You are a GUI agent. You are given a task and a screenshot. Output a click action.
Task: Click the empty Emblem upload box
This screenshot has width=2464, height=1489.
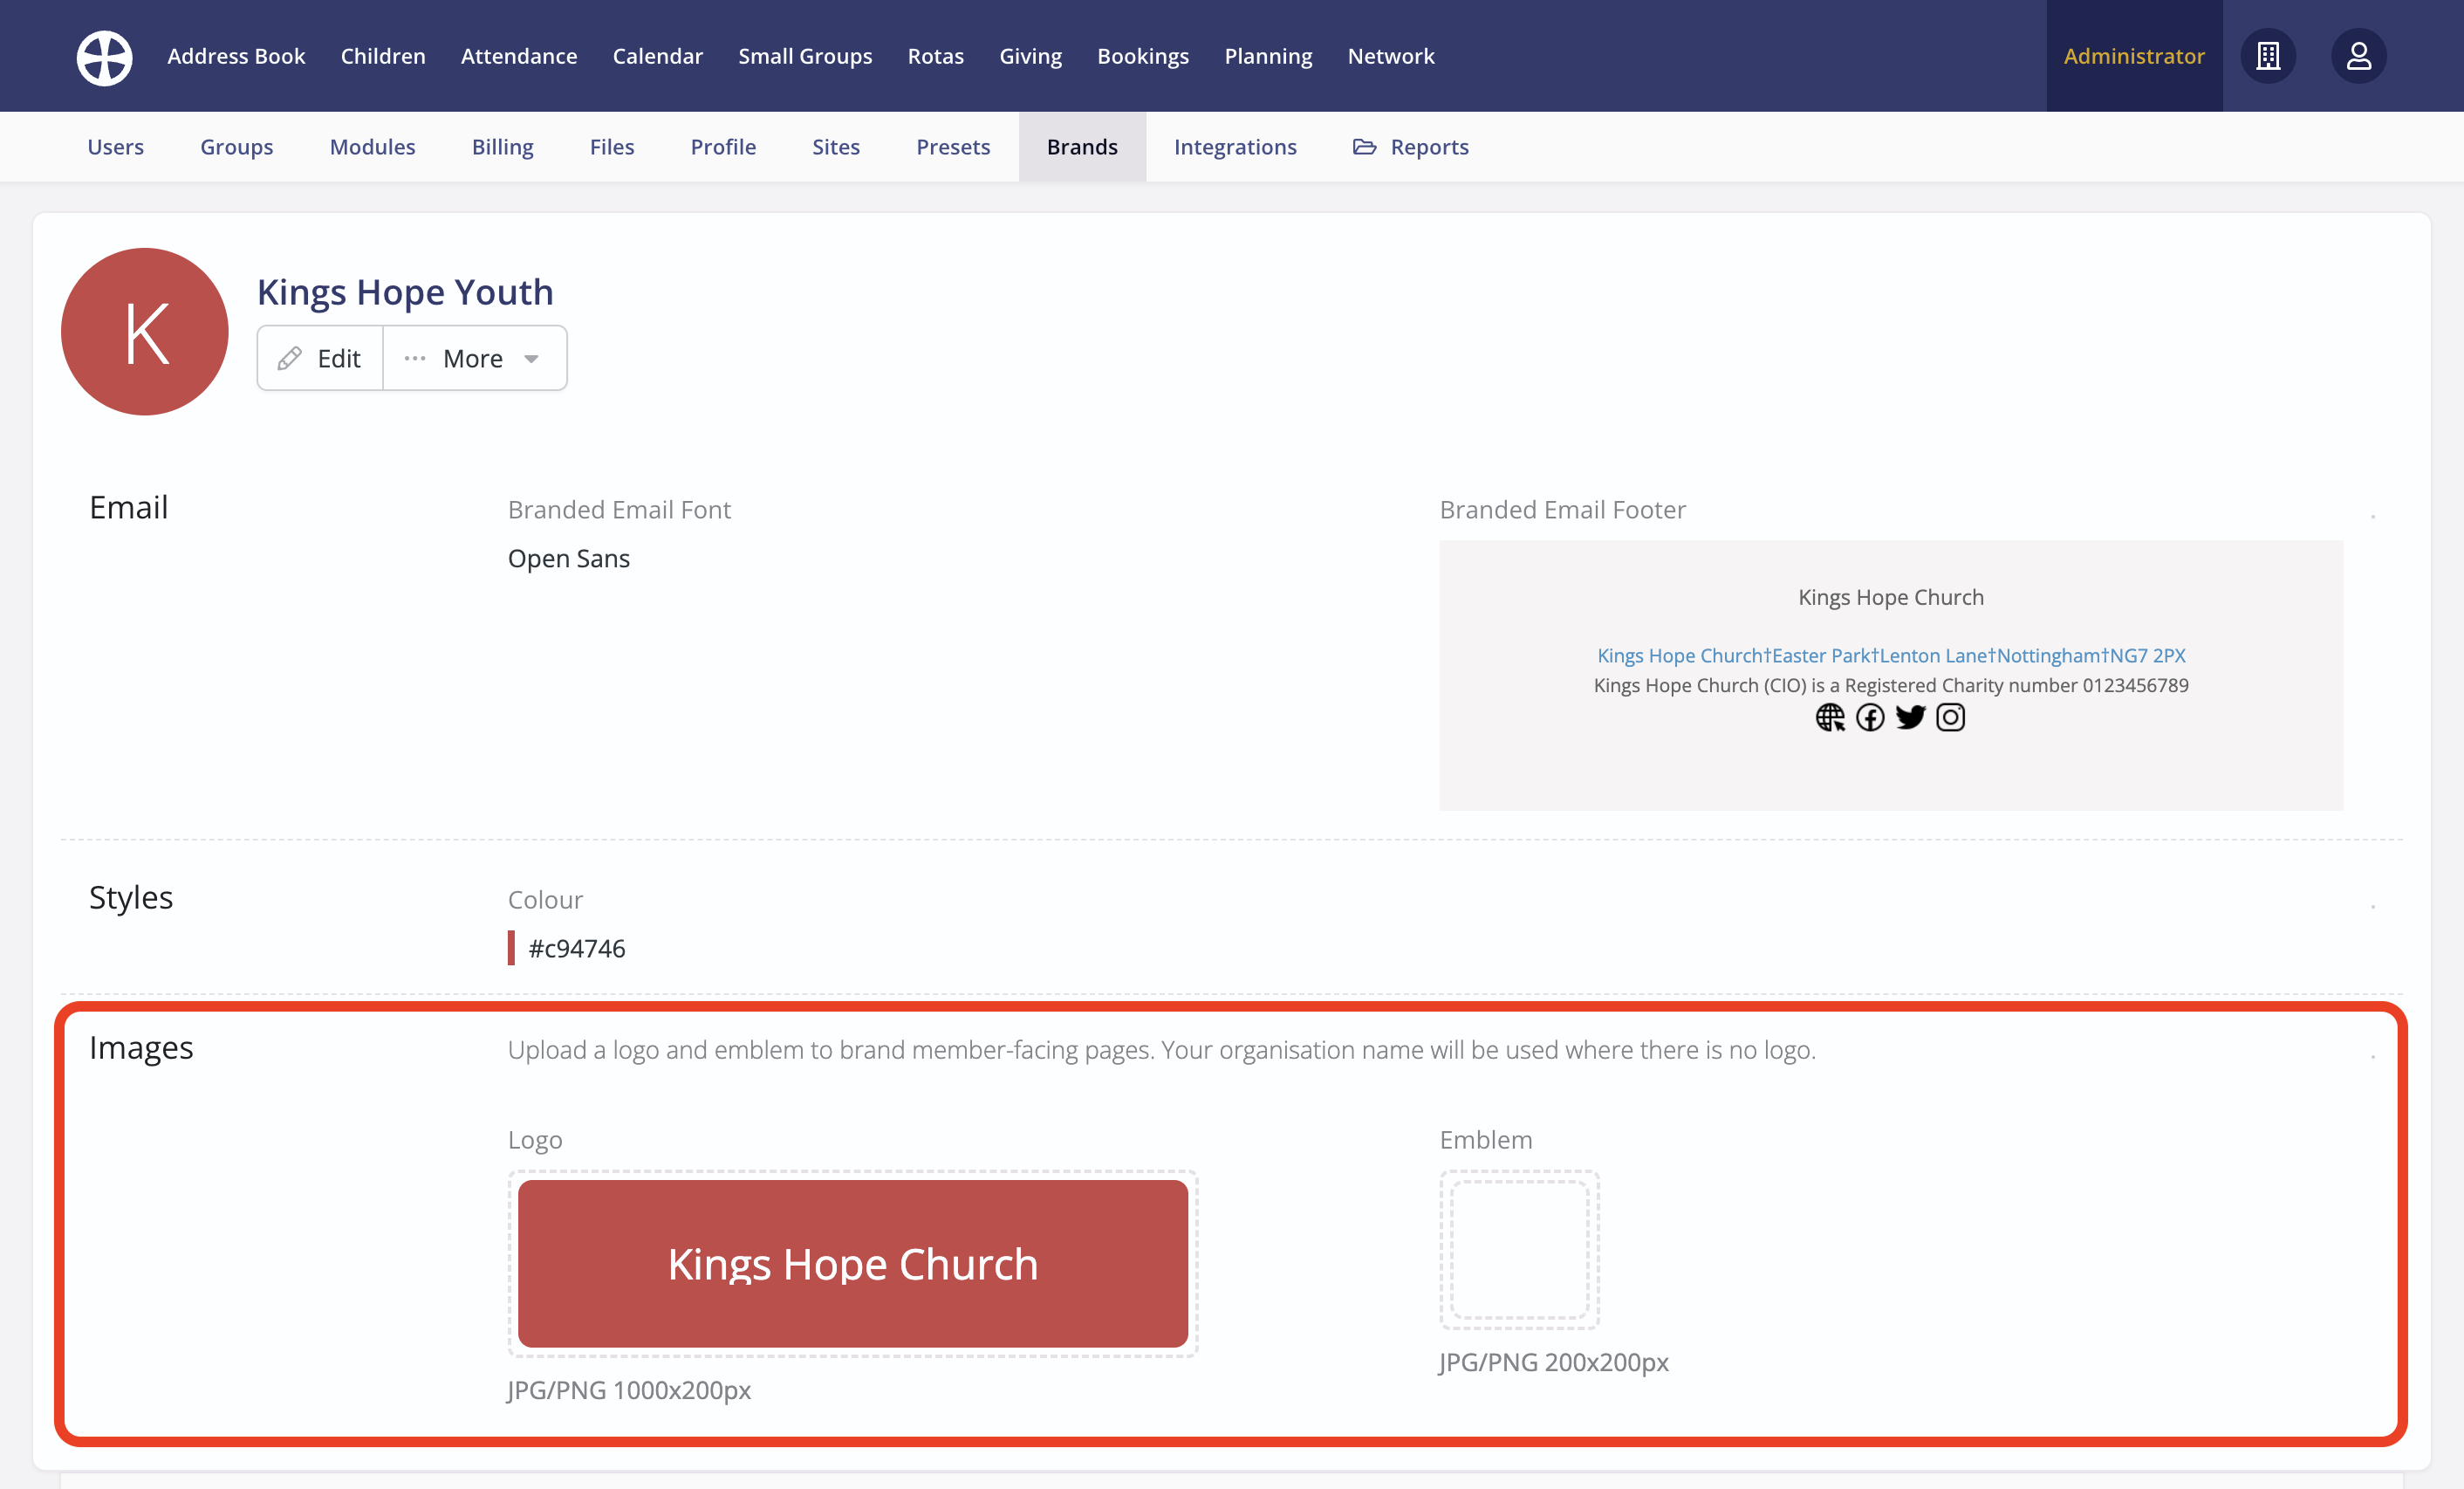pos(1518,1250)
